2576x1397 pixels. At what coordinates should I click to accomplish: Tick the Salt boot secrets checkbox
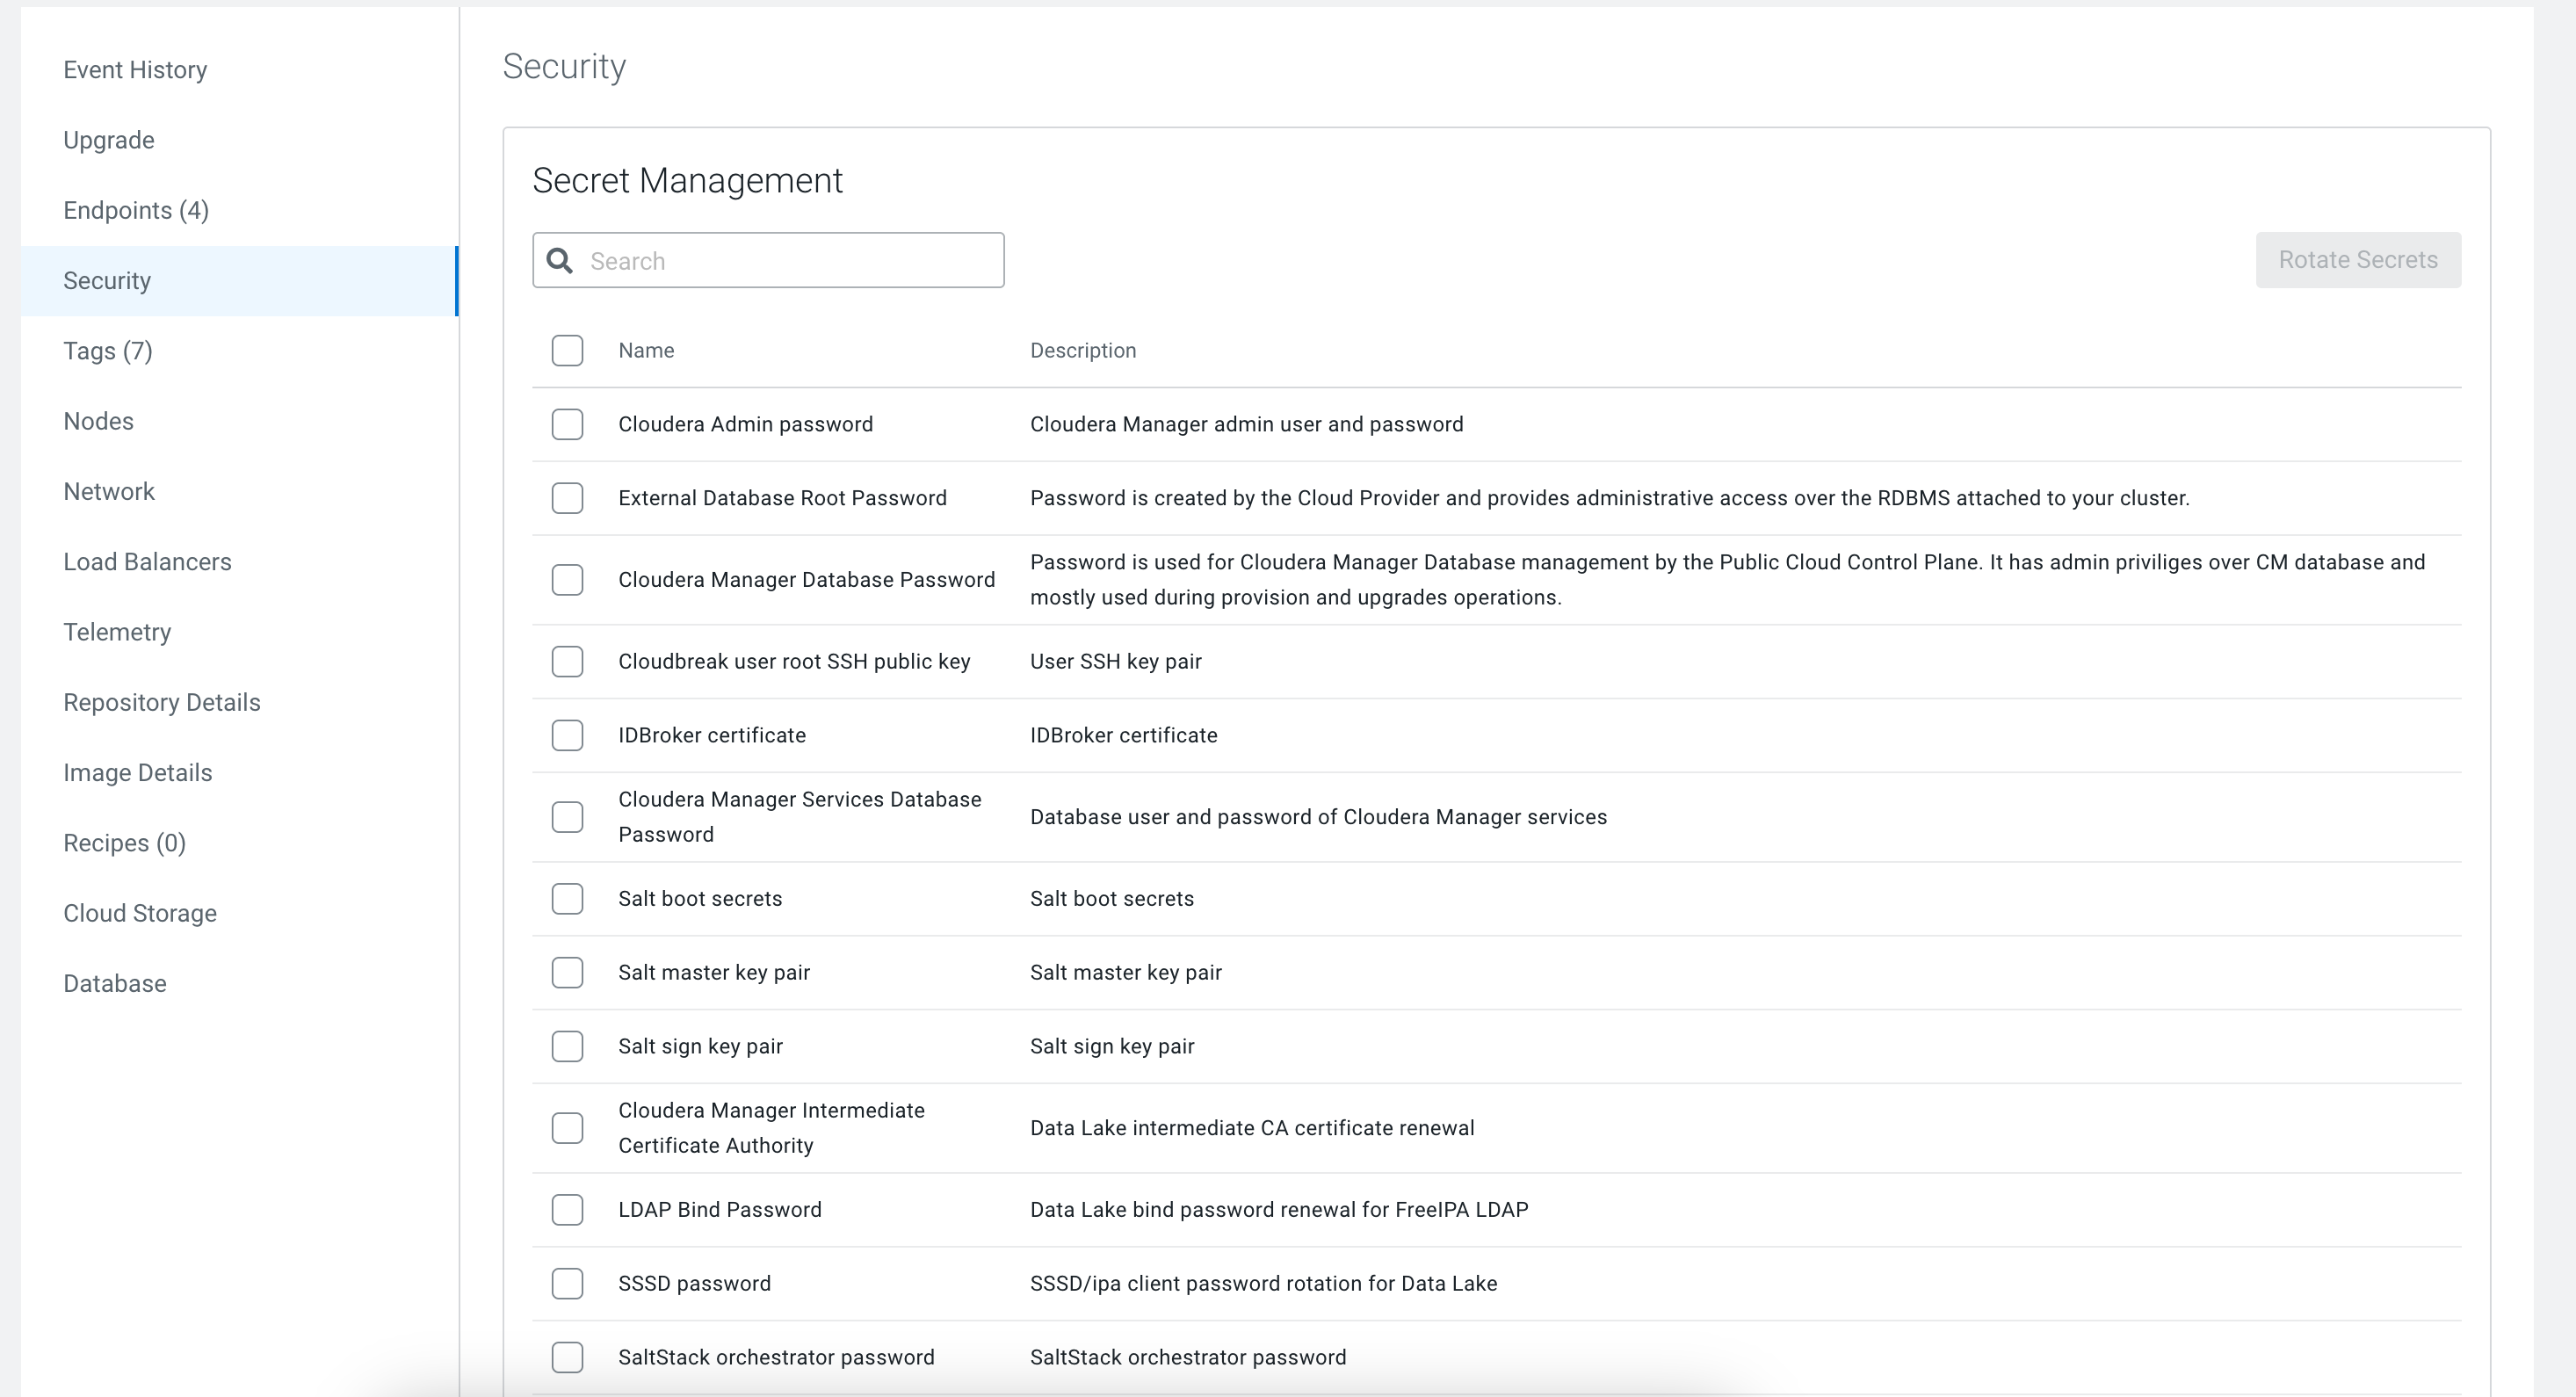tap(567, 898)
